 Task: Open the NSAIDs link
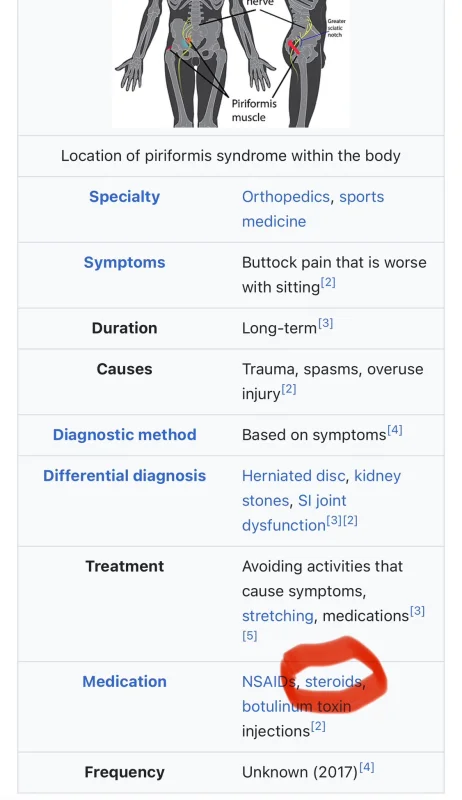[269, 682]
